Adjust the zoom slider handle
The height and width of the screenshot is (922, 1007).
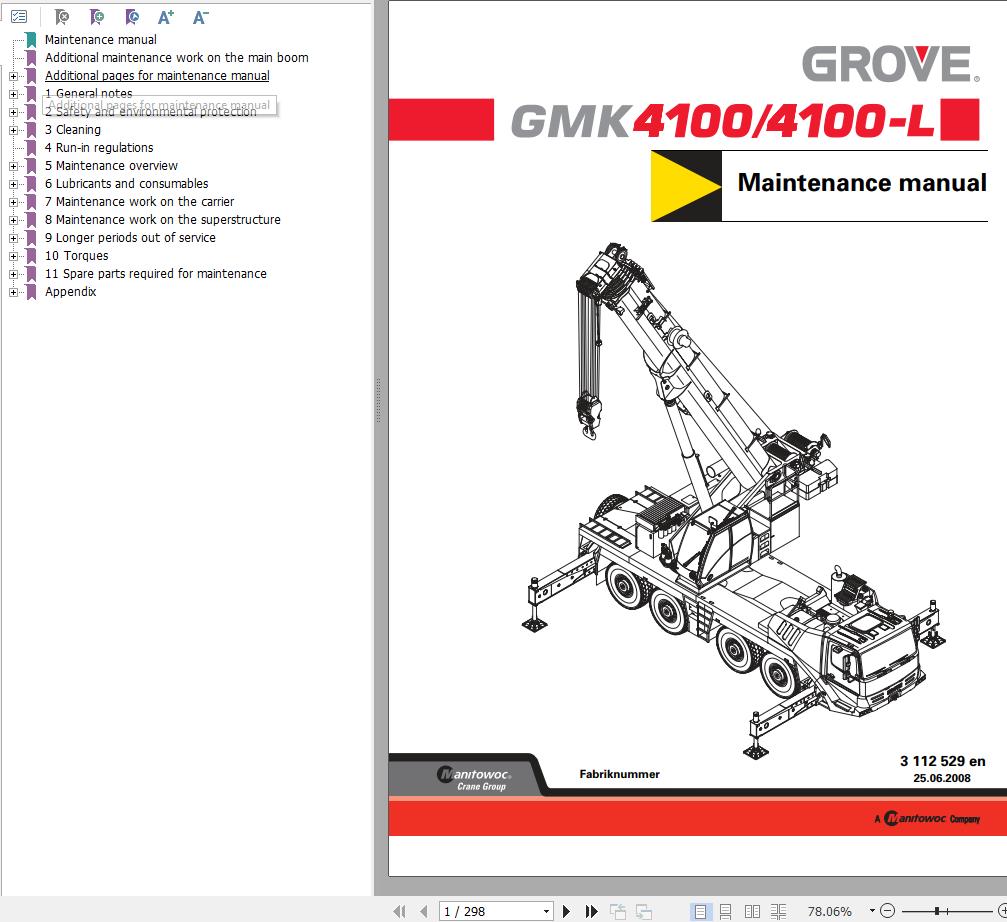pos(938,910)
